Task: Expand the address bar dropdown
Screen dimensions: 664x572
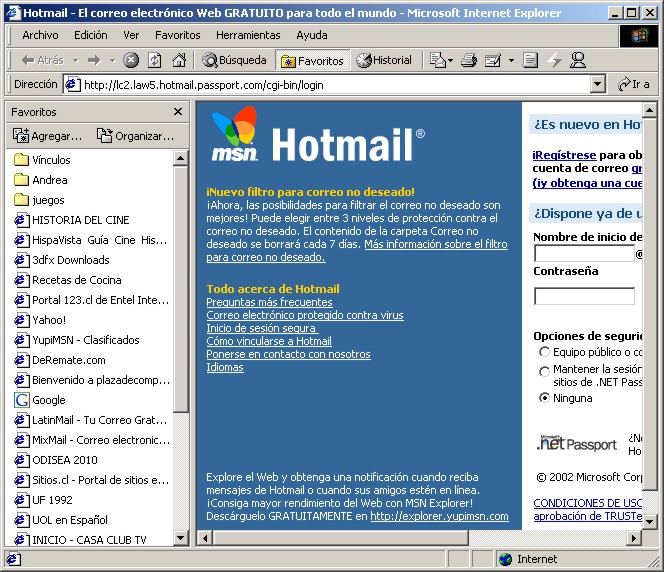Action: click(597, 85)
